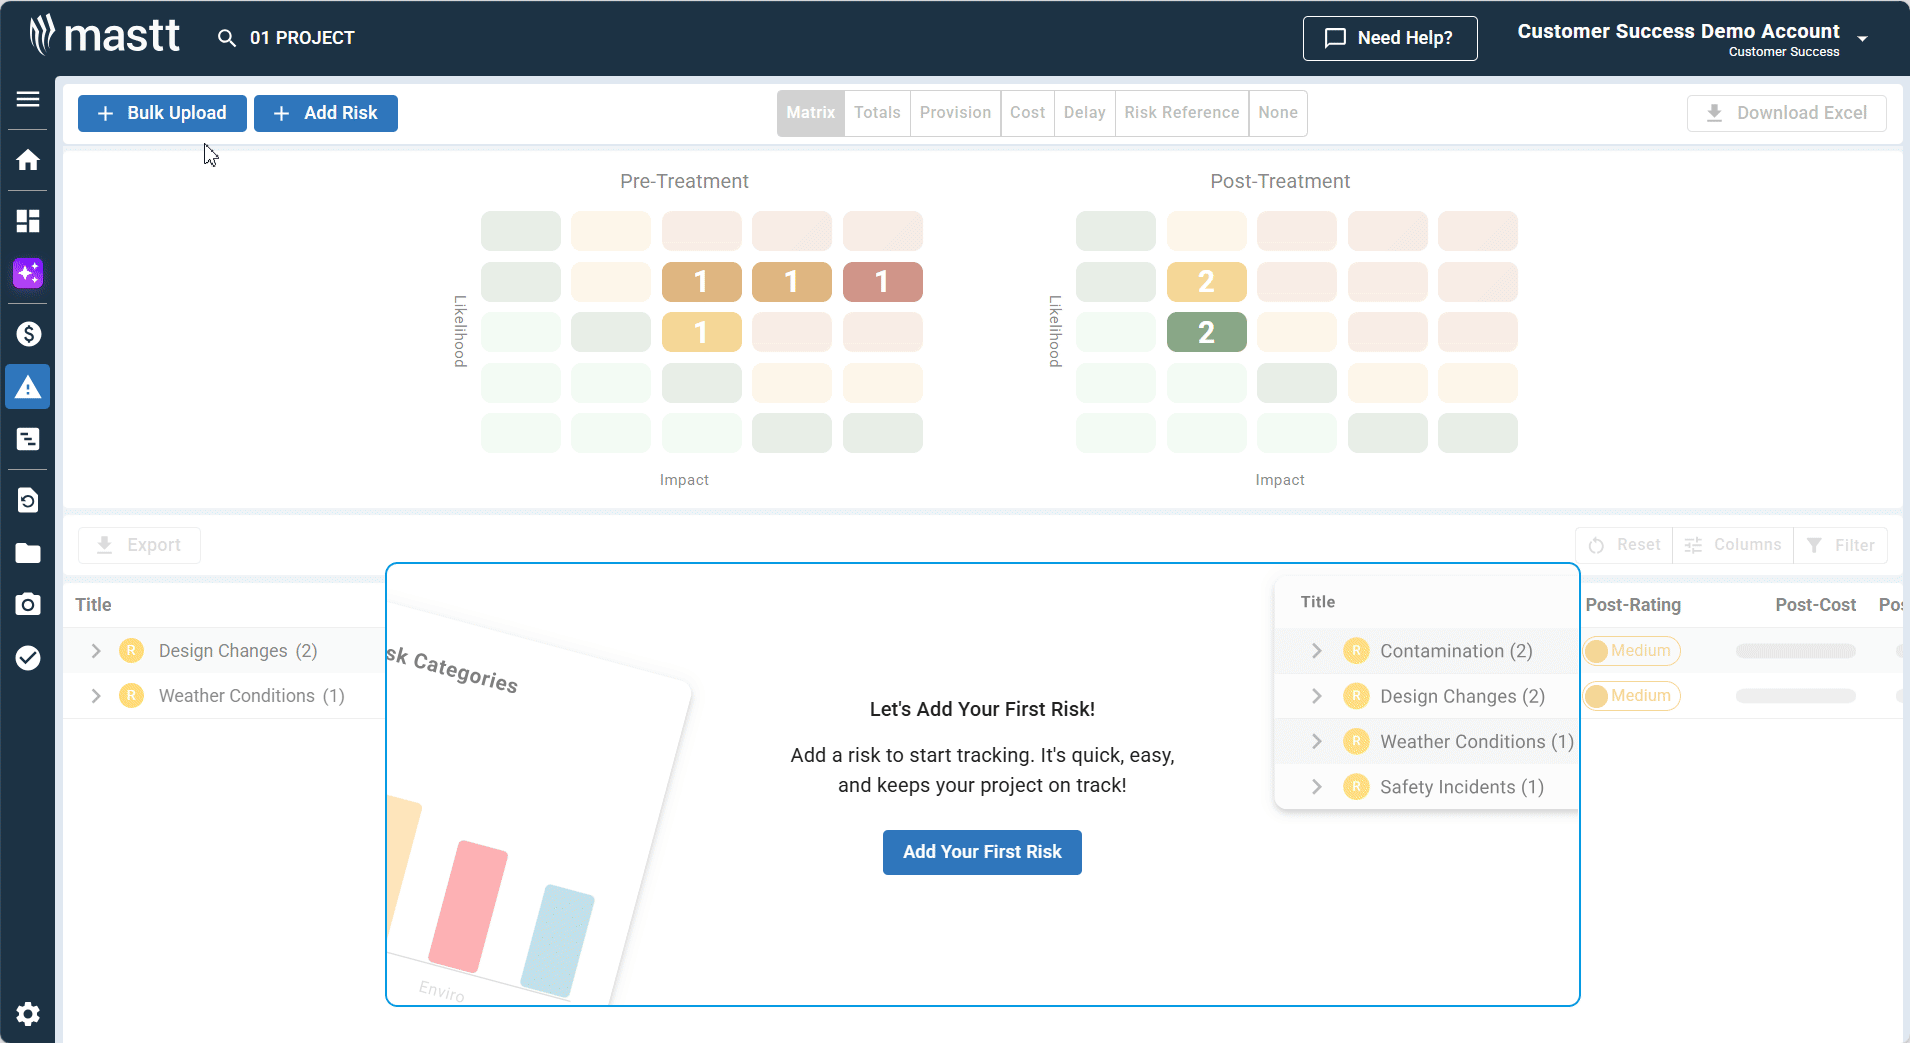Switch matrix view to Totals
This screenshot has height=1043, width=1910.
coord(877,113)
